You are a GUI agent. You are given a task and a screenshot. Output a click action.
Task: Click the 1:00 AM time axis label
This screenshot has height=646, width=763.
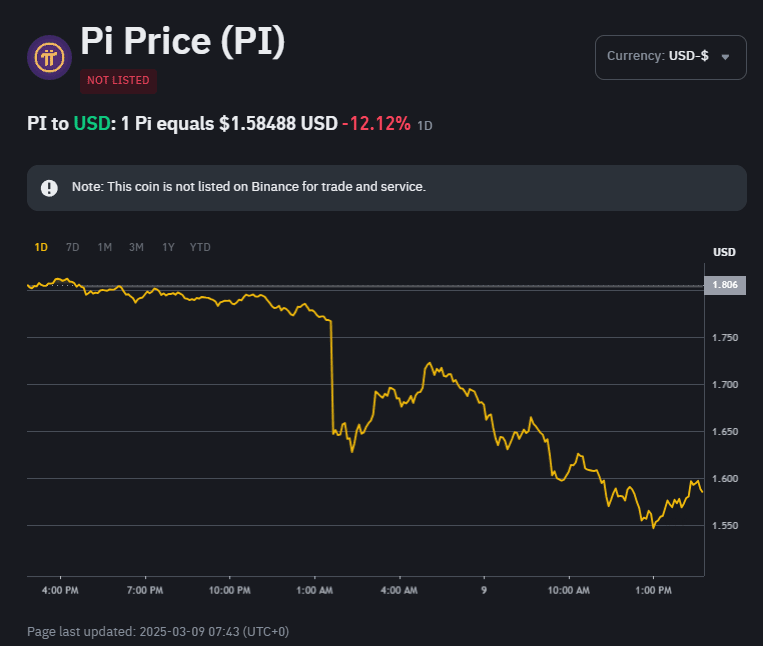[314, 591]
